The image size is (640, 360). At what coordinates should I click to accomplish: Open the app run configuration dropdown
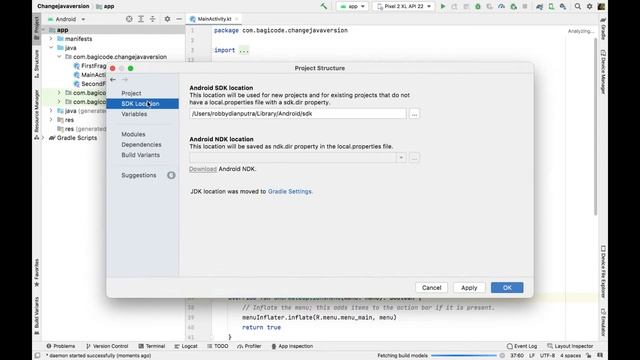coord(352,6)
